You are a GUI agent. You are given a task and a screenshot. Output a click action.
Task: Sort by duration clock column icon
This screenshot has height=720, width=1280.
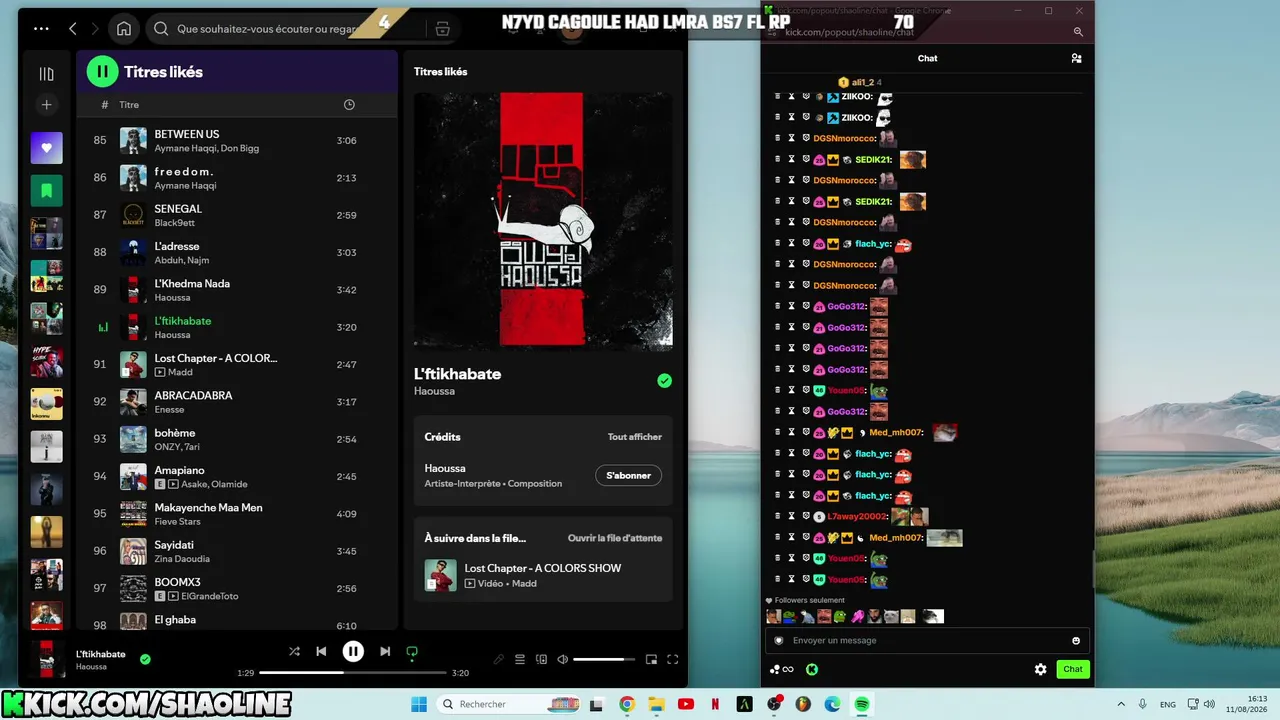349,105
